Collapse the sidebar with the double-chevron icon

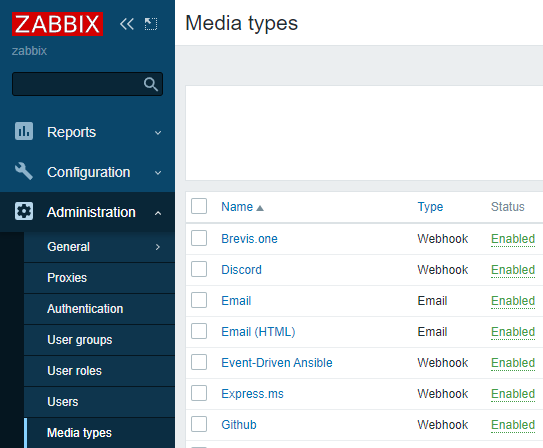[x=127, y=24]
